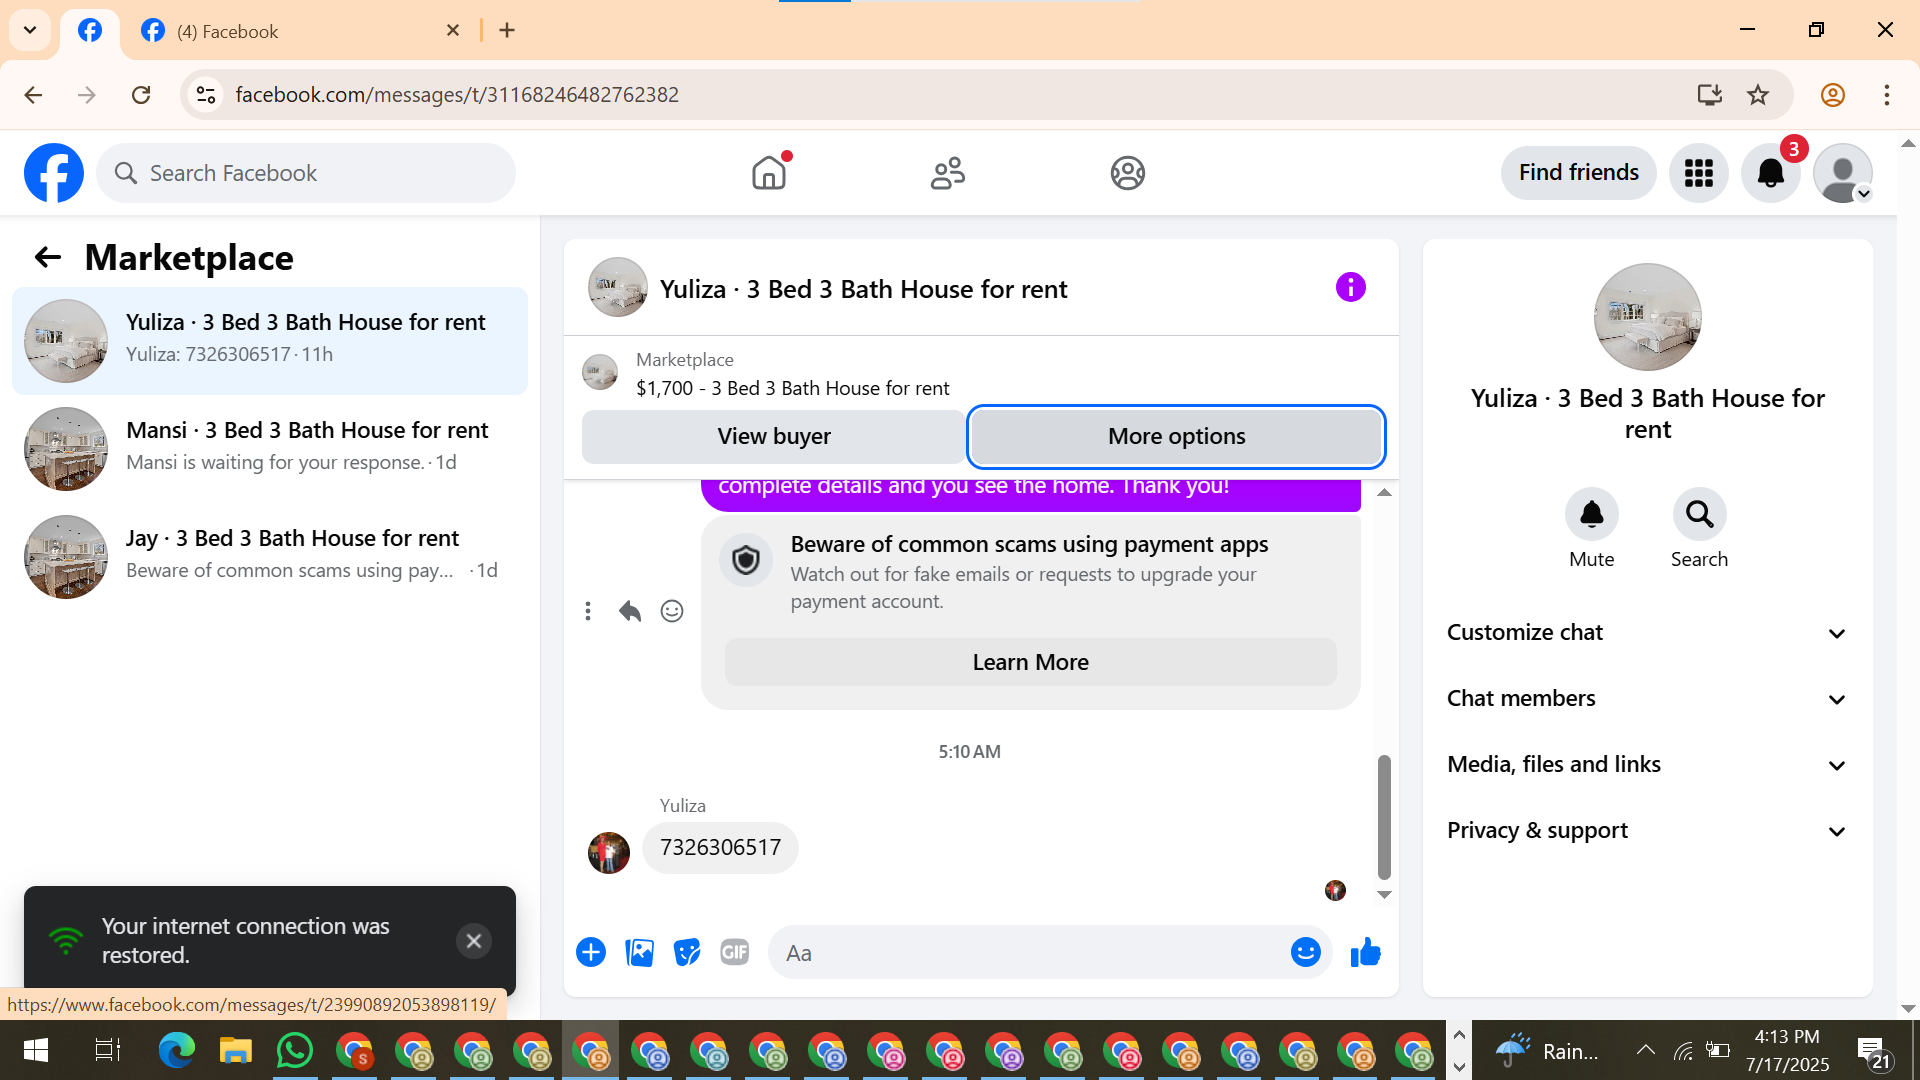Open Facebook notifications bell
This screenshot has height=1080, width=1920.
pos(1770,173)
